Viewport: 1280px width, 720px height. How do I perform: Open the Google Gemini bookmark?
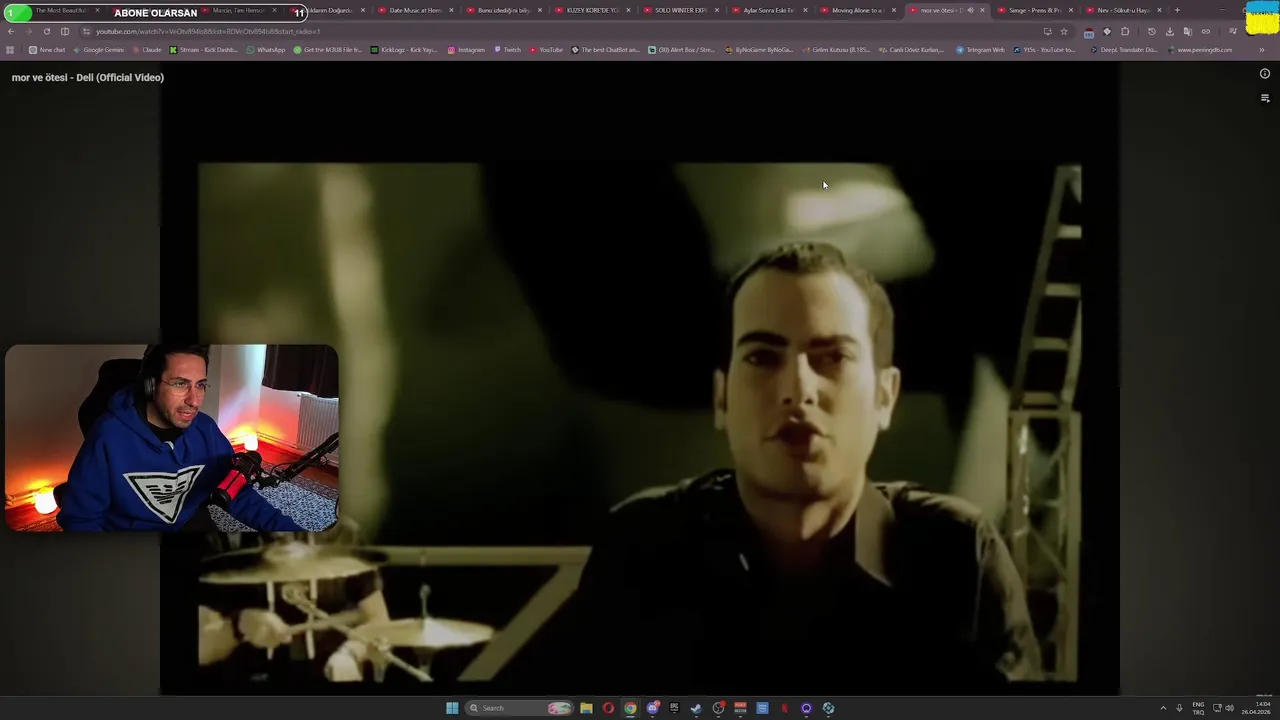coord(98,50)
